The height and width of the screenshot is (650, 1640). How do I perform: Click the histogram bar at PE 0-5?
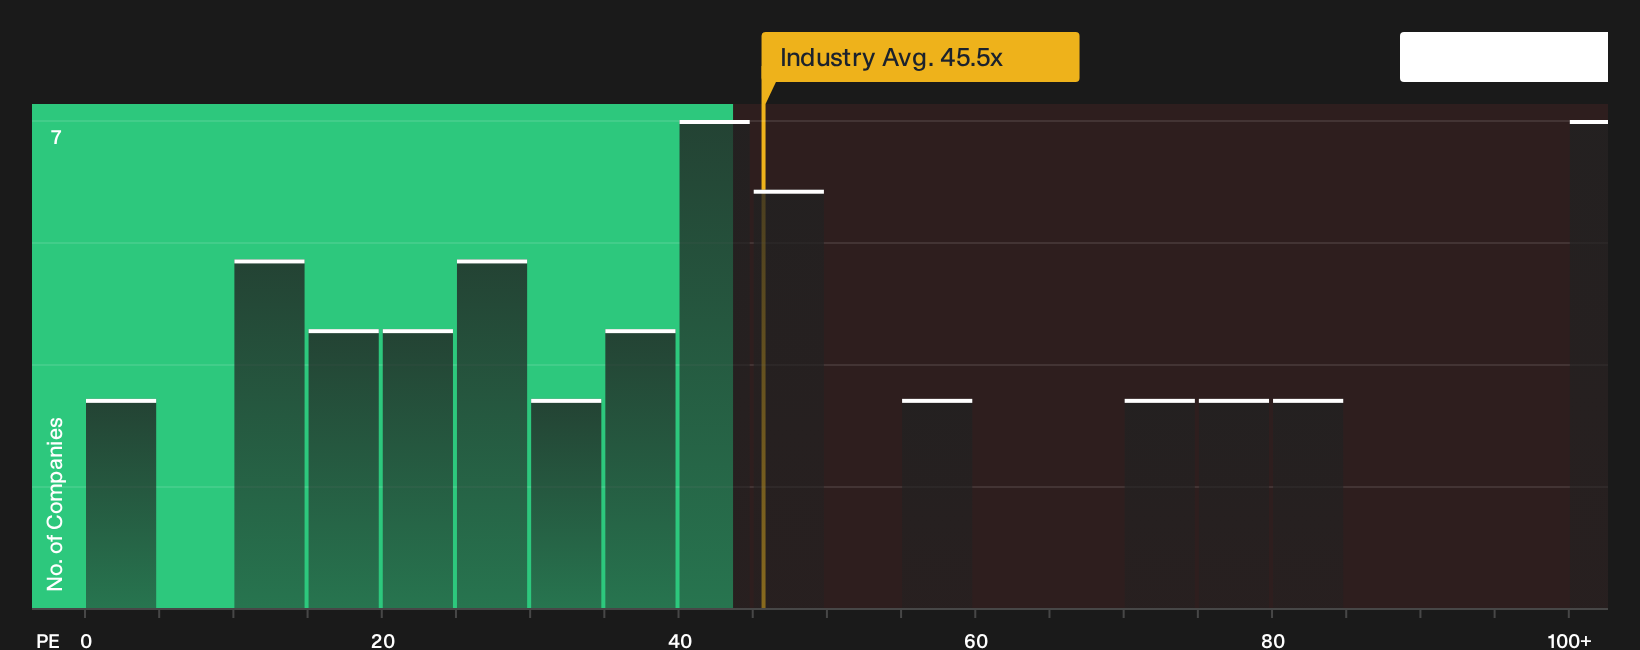[x=121, y=504]
